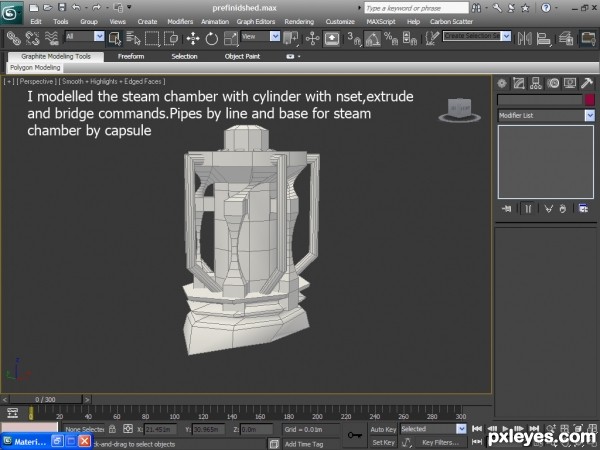Save the file with the floppy icon
The width and height of the screenshot is (600, 450).
pyautogui.click(x=61, y=8)
